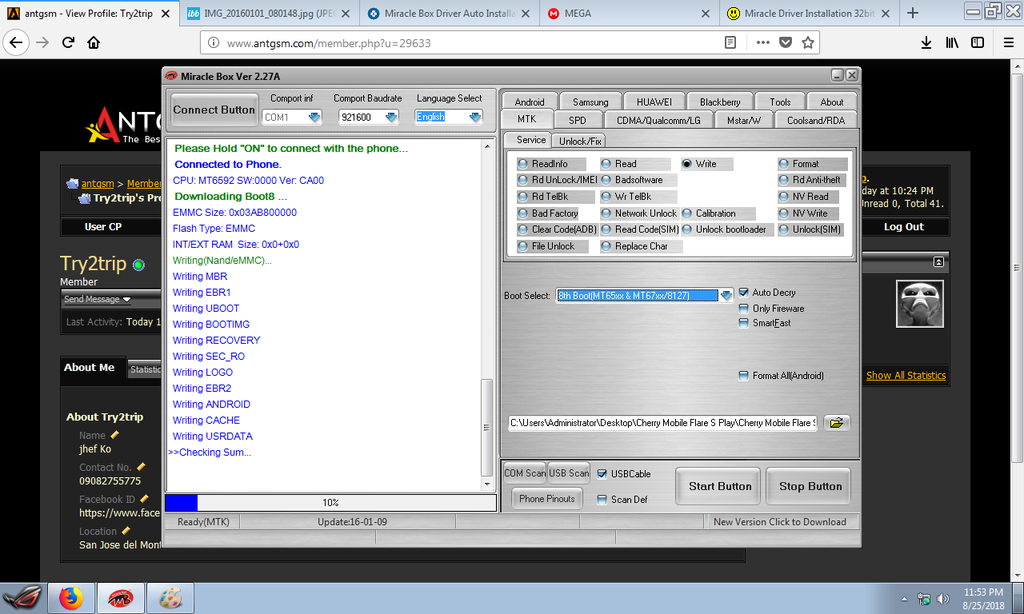The width and height of the screenshot is (1024, 614).
Task: Click Miracle Box icon in the taskbar
Action: pyautogui.click(x=121, y=598)
